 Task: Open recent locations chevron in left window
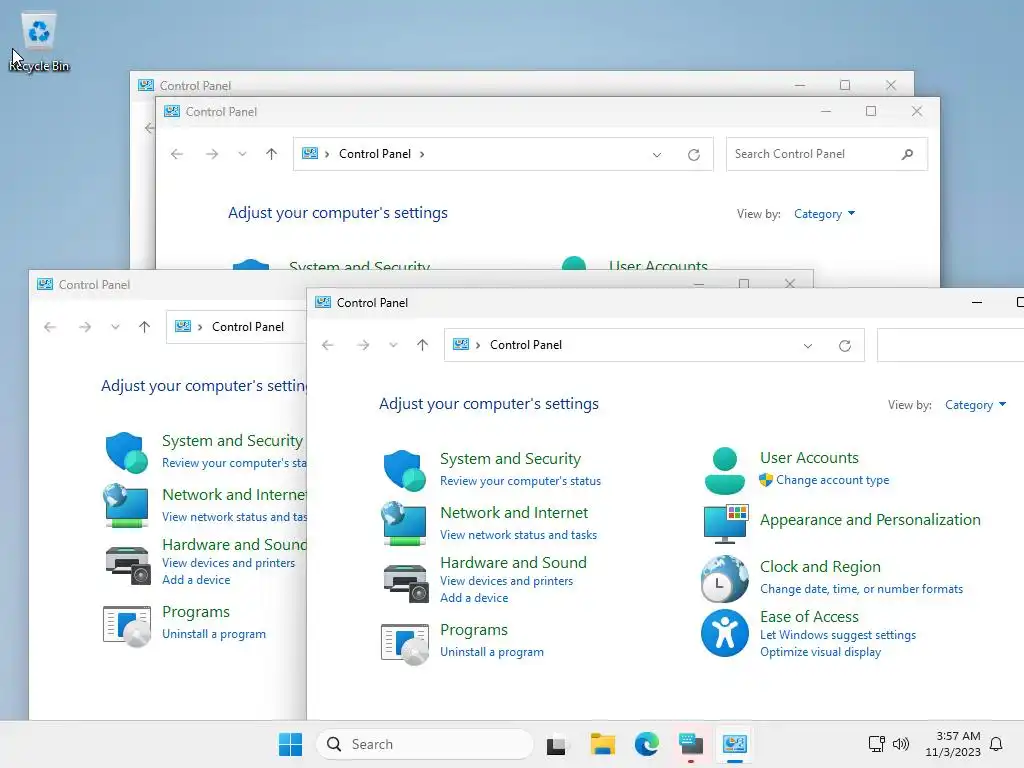click(x=115, y=327)
